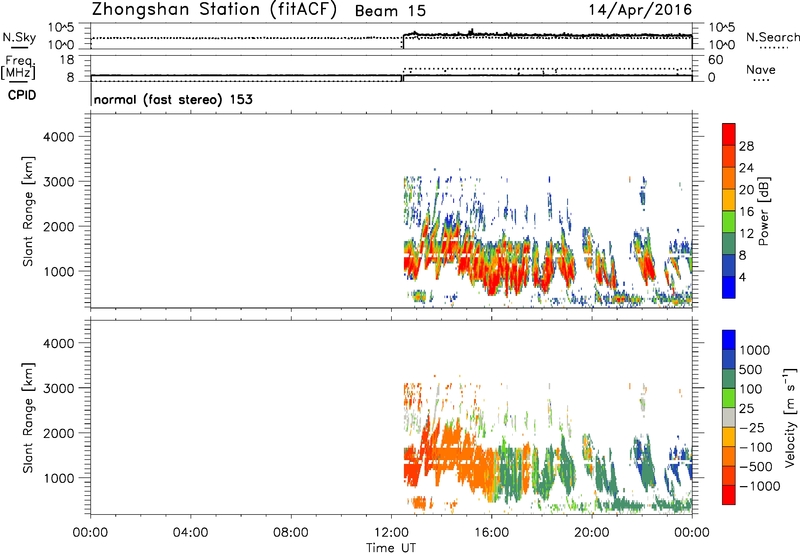Click 'Slant Range [km]' label of velocity panel

[28, 418]
